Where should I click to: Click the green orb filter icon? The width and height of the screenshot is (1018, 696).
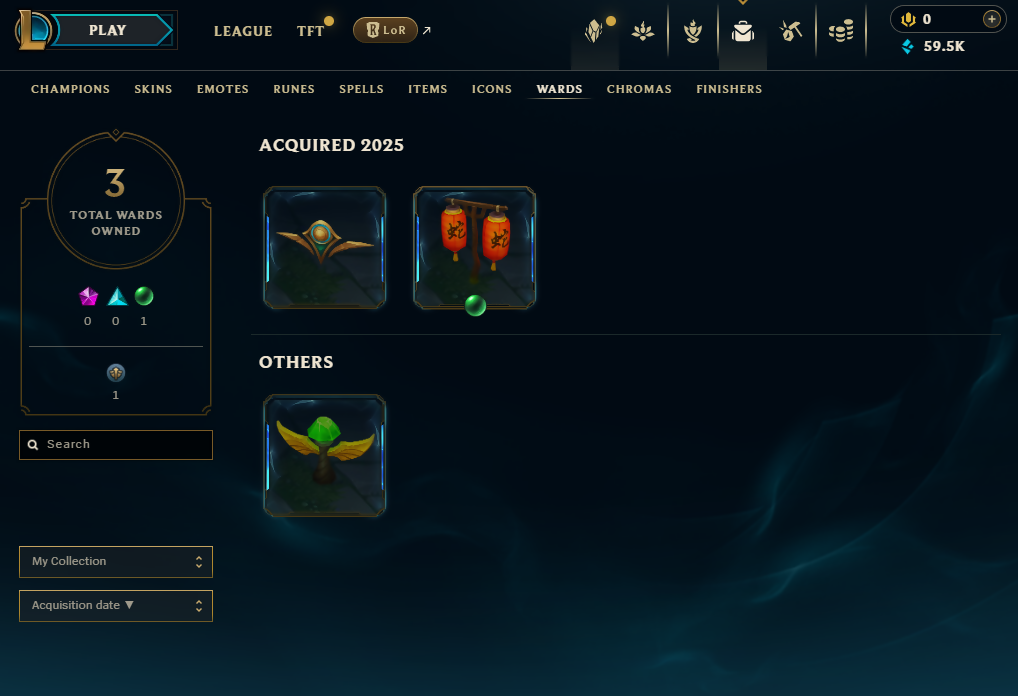144,296
